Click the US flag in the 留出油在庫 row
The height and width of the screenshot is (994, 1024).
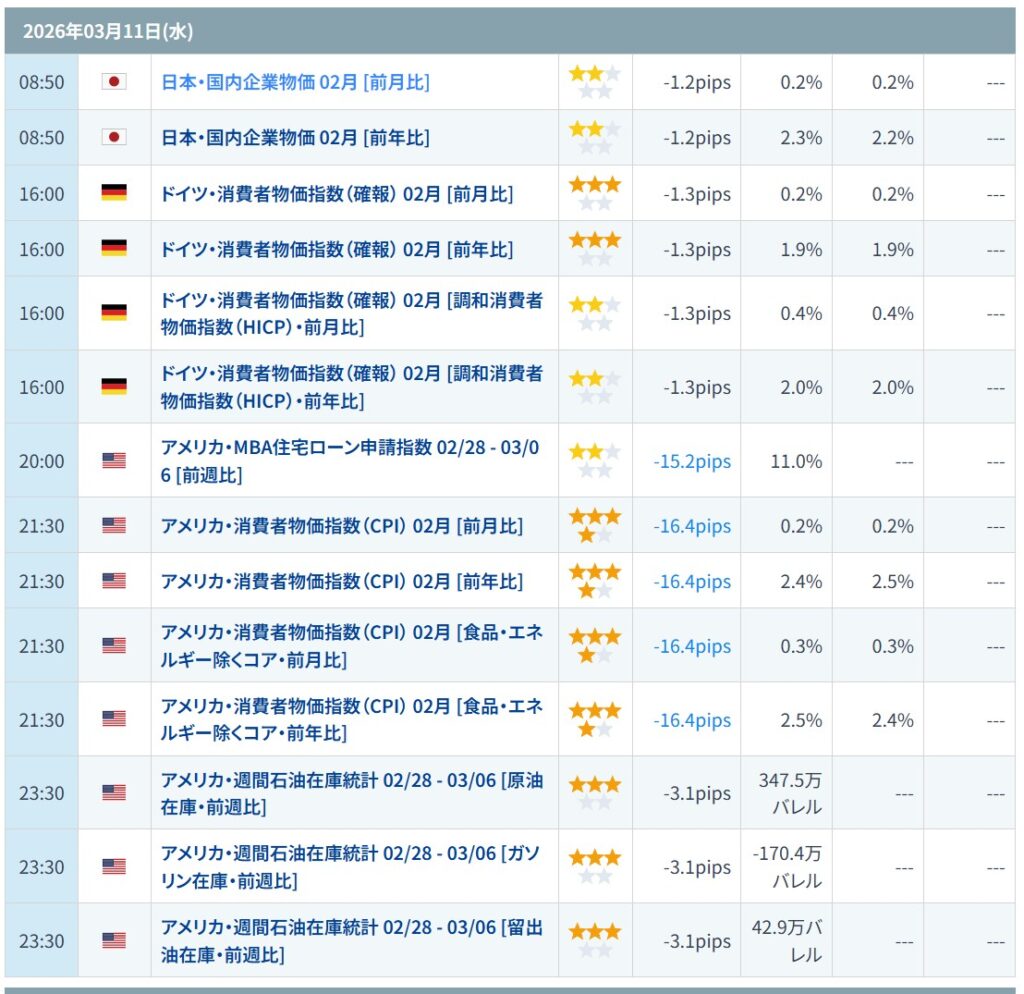pos(114,941)
